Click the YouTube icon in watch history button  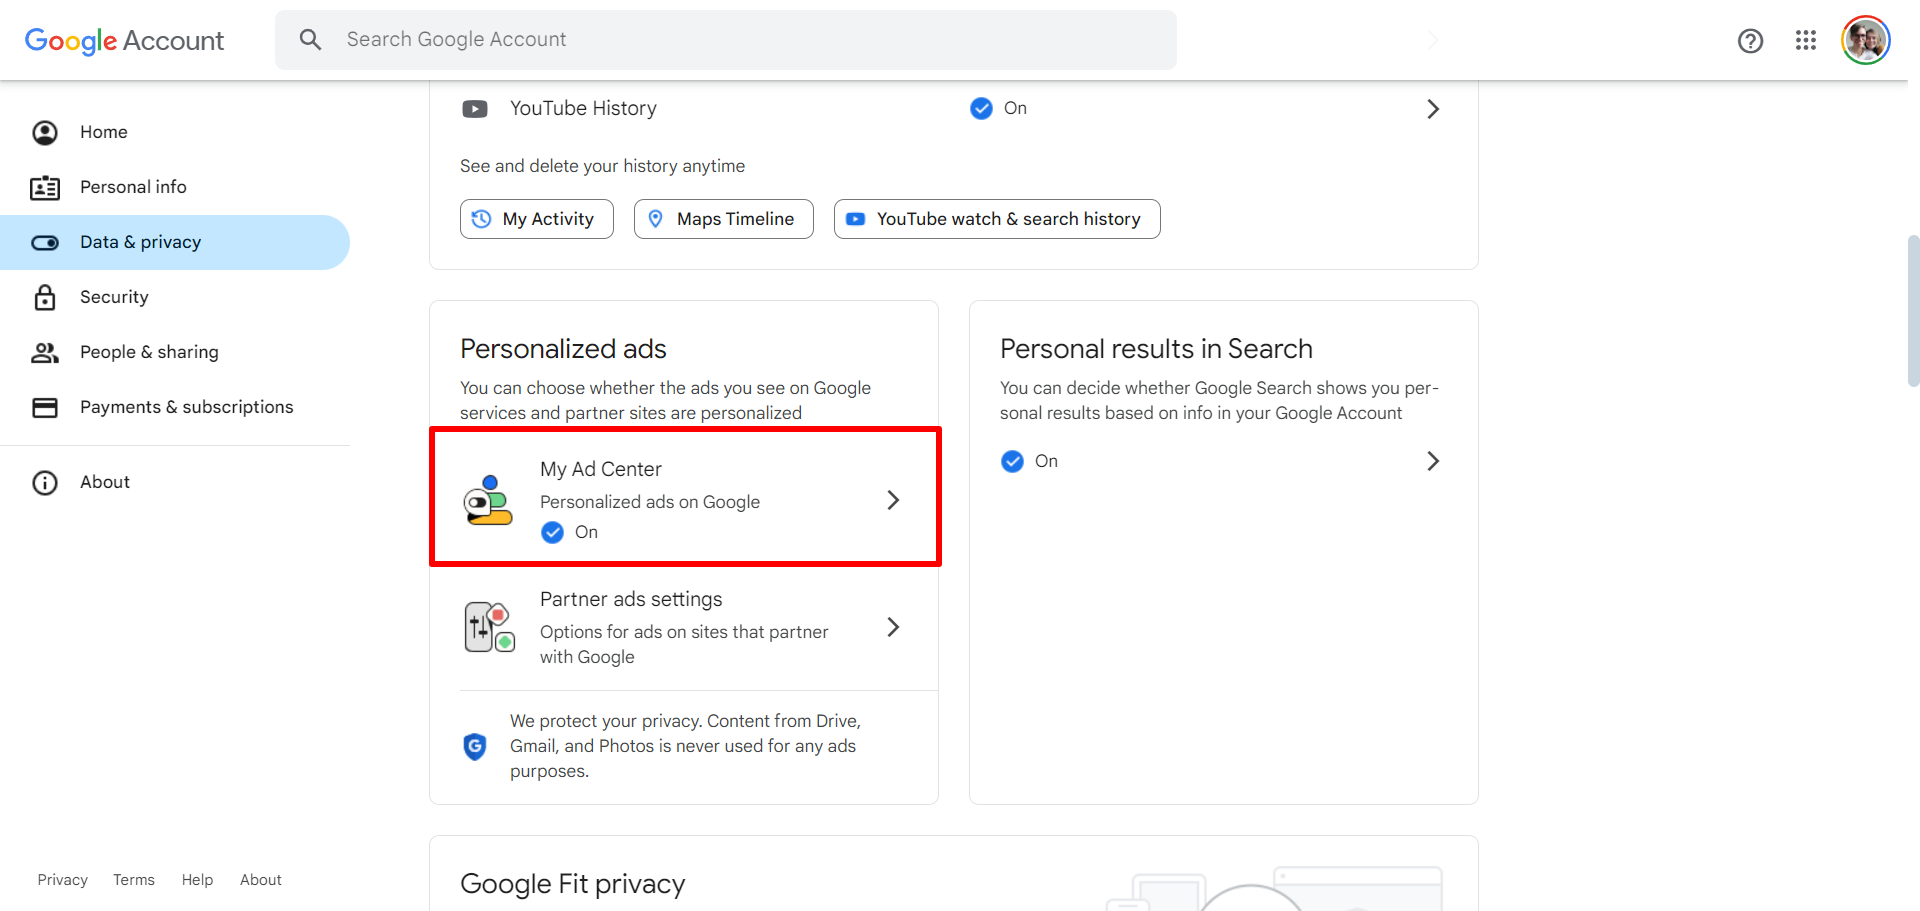coord(856,219)
